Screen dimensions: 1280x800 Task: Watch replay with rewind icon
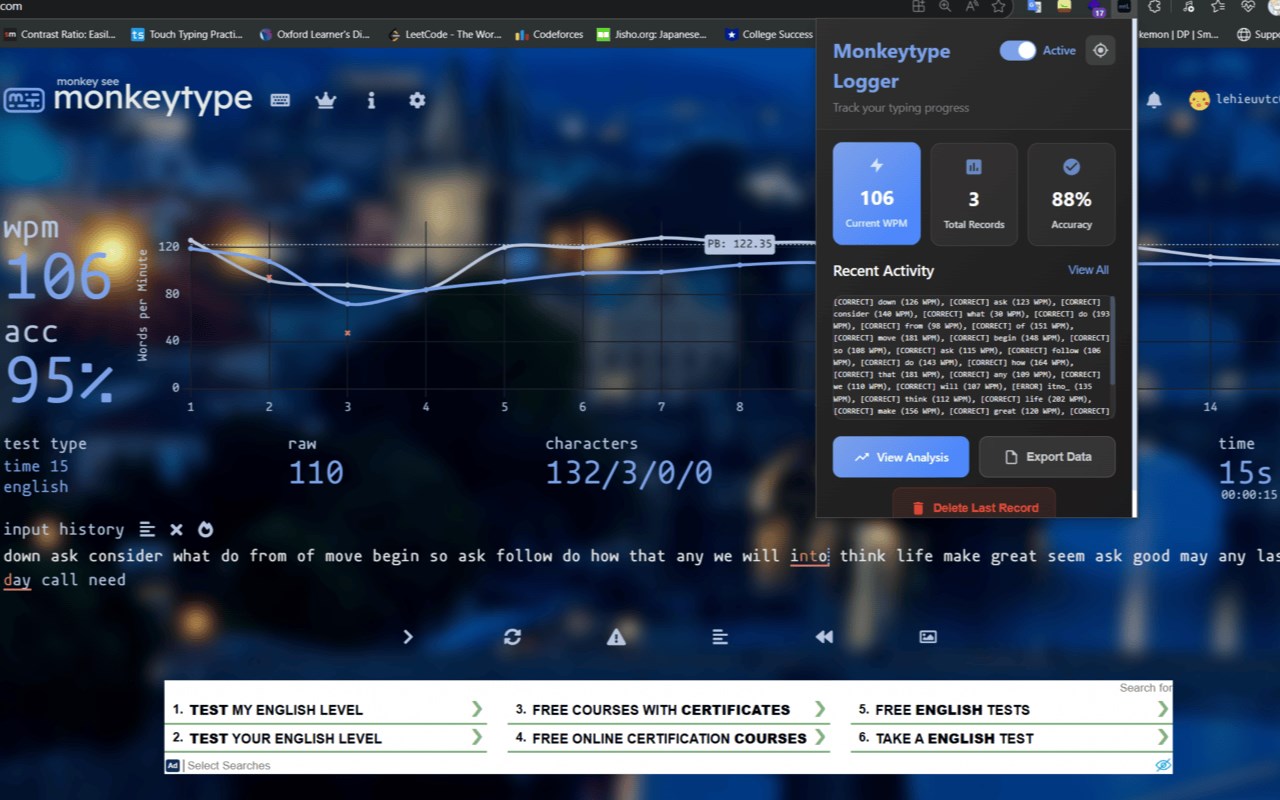tap(824, 636)
